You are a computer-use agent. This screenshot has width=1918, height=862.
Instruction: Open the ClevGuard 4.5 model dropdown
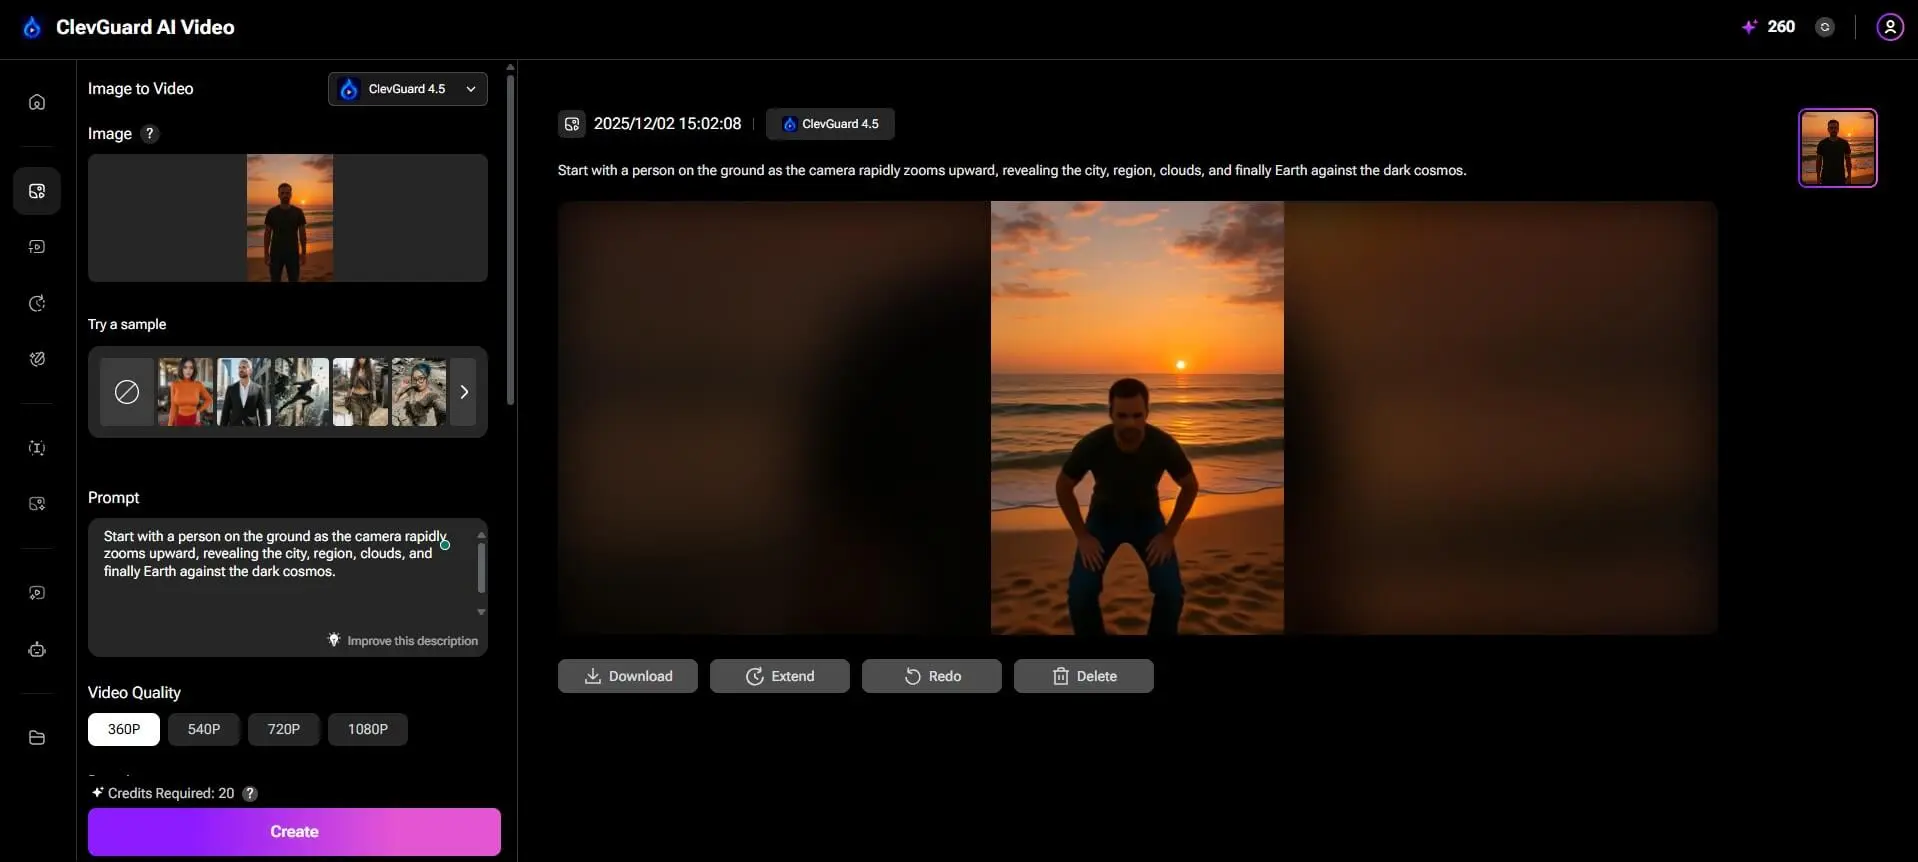pos(407,89)
